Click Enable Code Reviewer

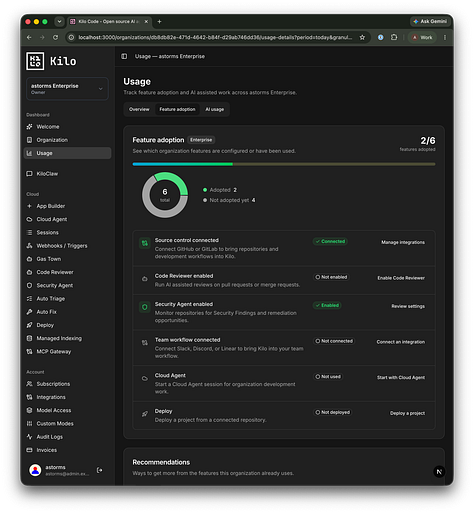[401, 278]
